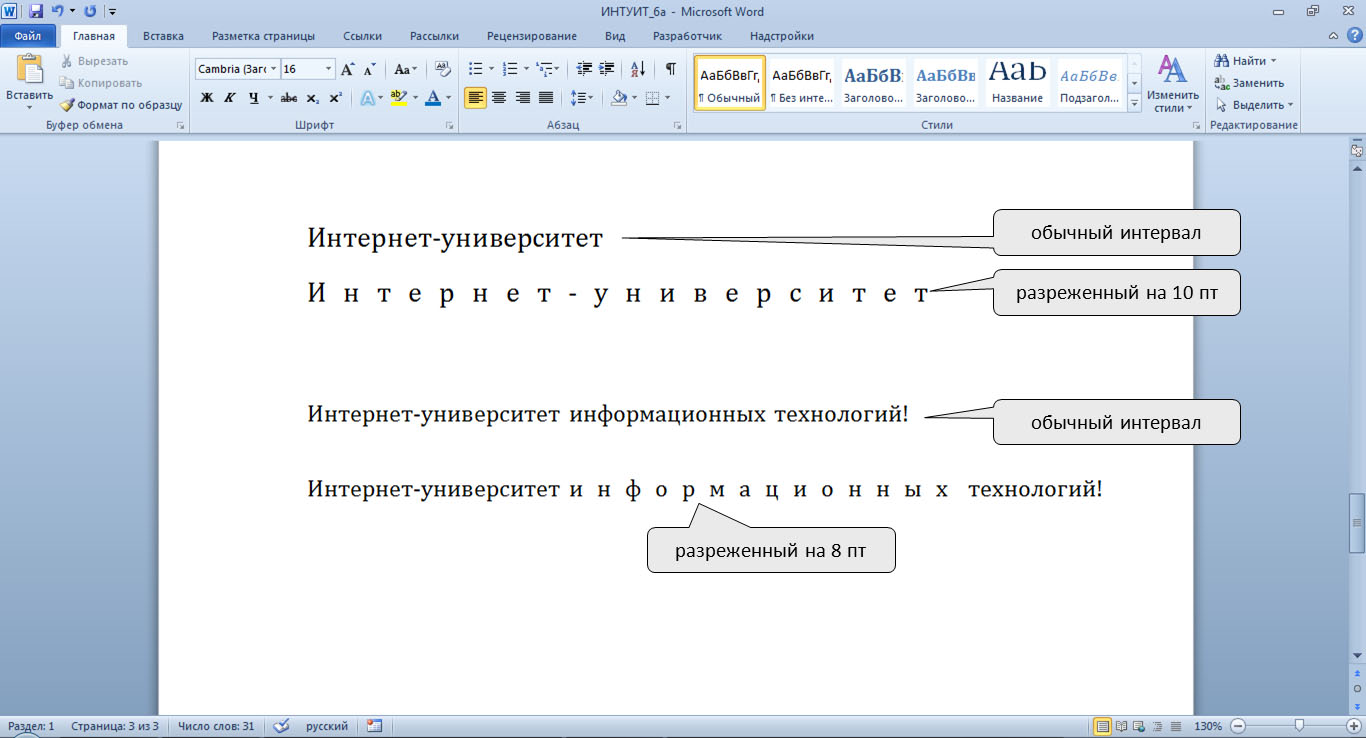The height and width of the screenshot is (738, 1366).
Task: Open the font size 16 combo box
Action: 307,69
